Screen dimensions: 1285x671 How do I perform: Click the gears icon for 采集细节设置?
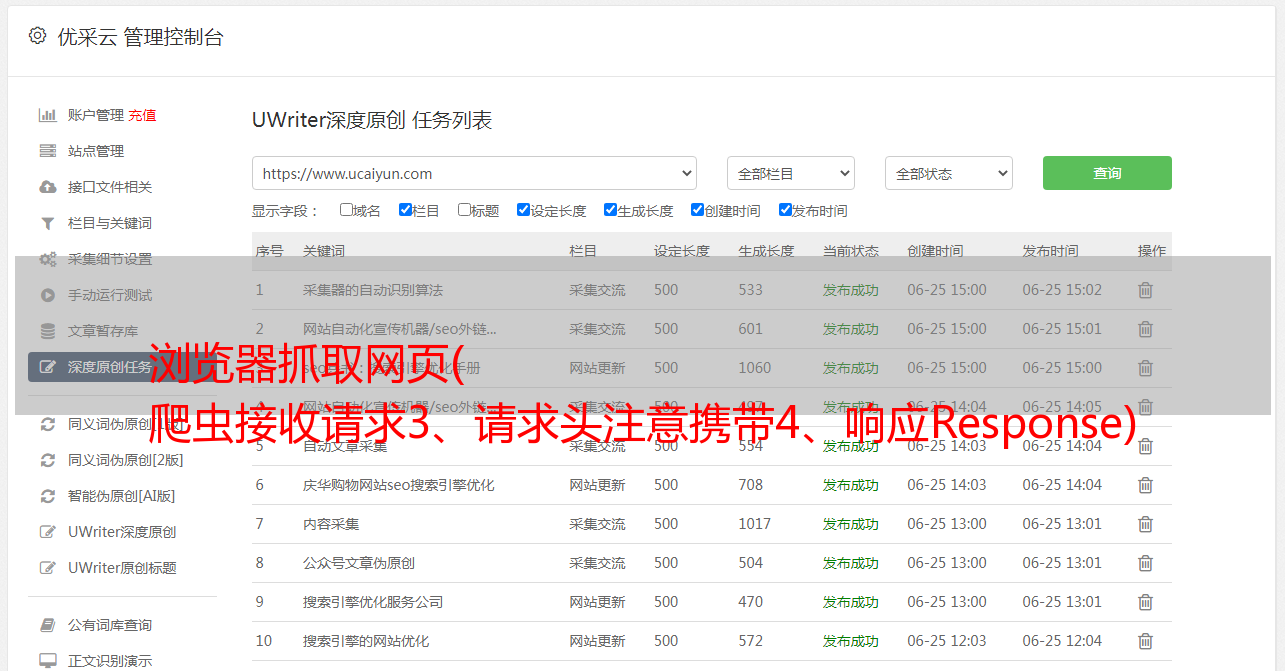coord(47,259)
